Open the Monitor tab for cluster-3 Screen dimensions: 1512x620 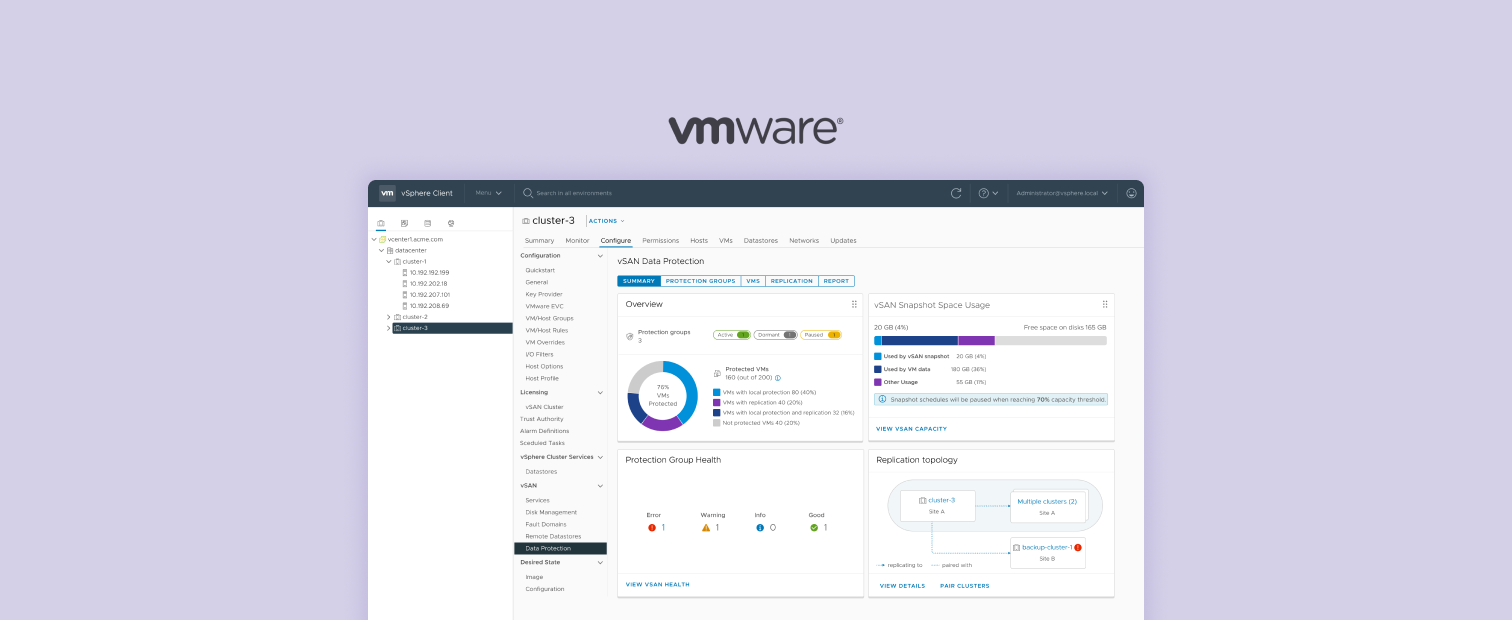point(577,240)
